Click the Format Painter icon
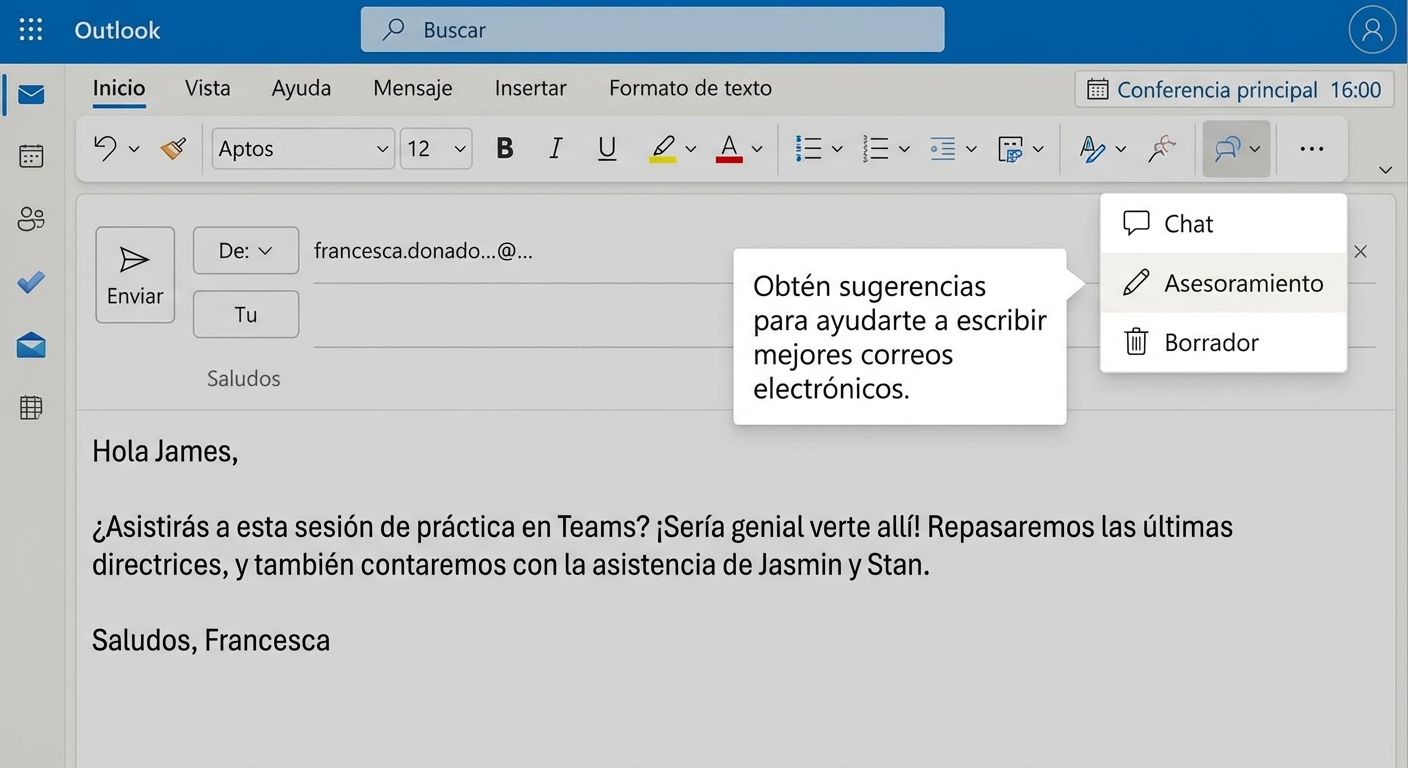This screenshot has height=768, width=1408. pyautogui.click(x=172, y=147)
